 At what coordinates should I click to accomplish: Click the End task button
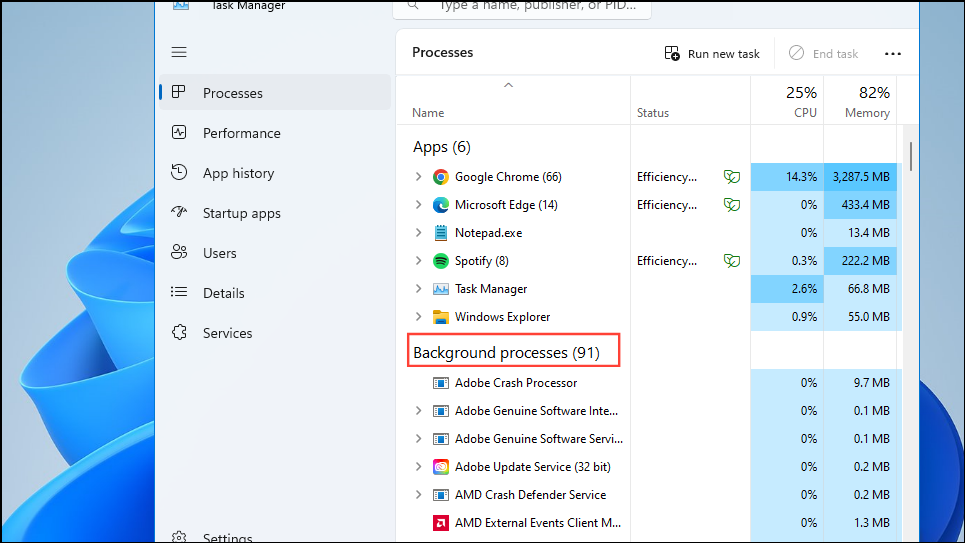[823, 54]
